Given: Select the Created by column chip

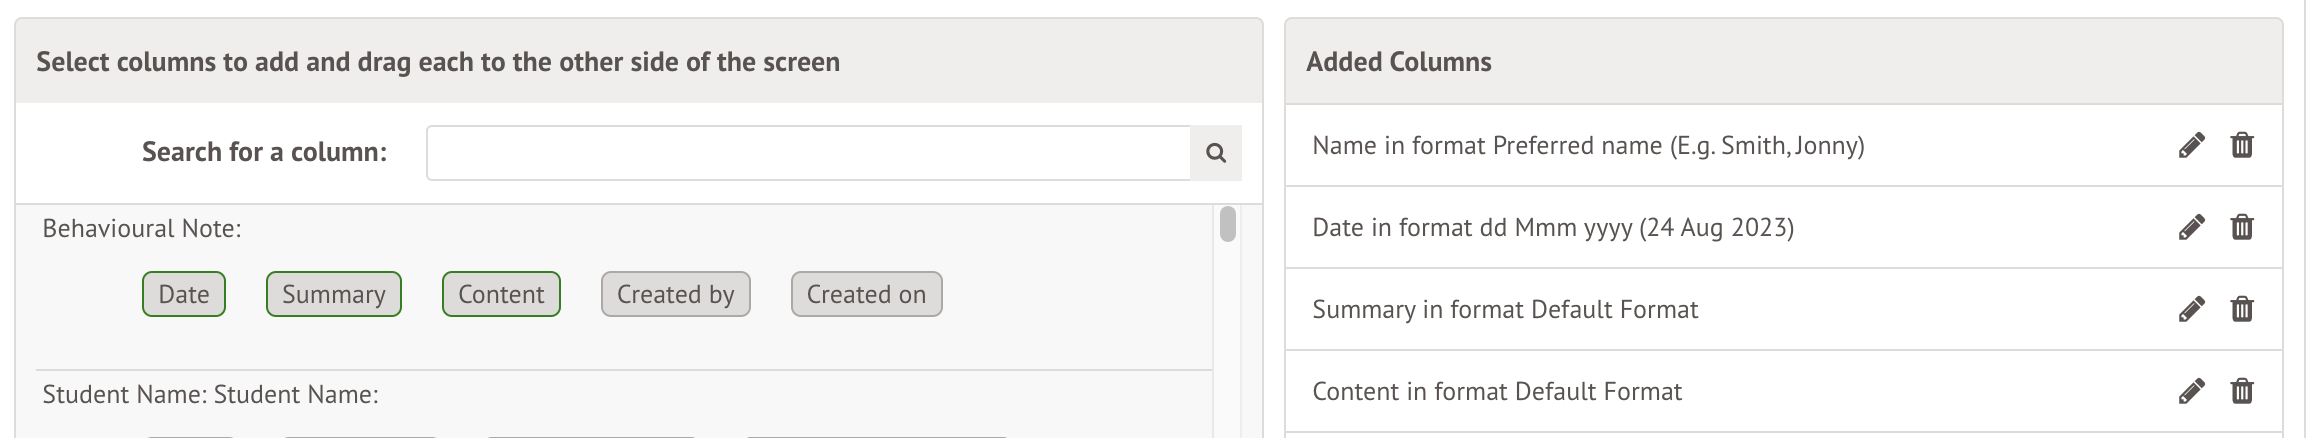Looking at the screenshot, I should 675,294.
